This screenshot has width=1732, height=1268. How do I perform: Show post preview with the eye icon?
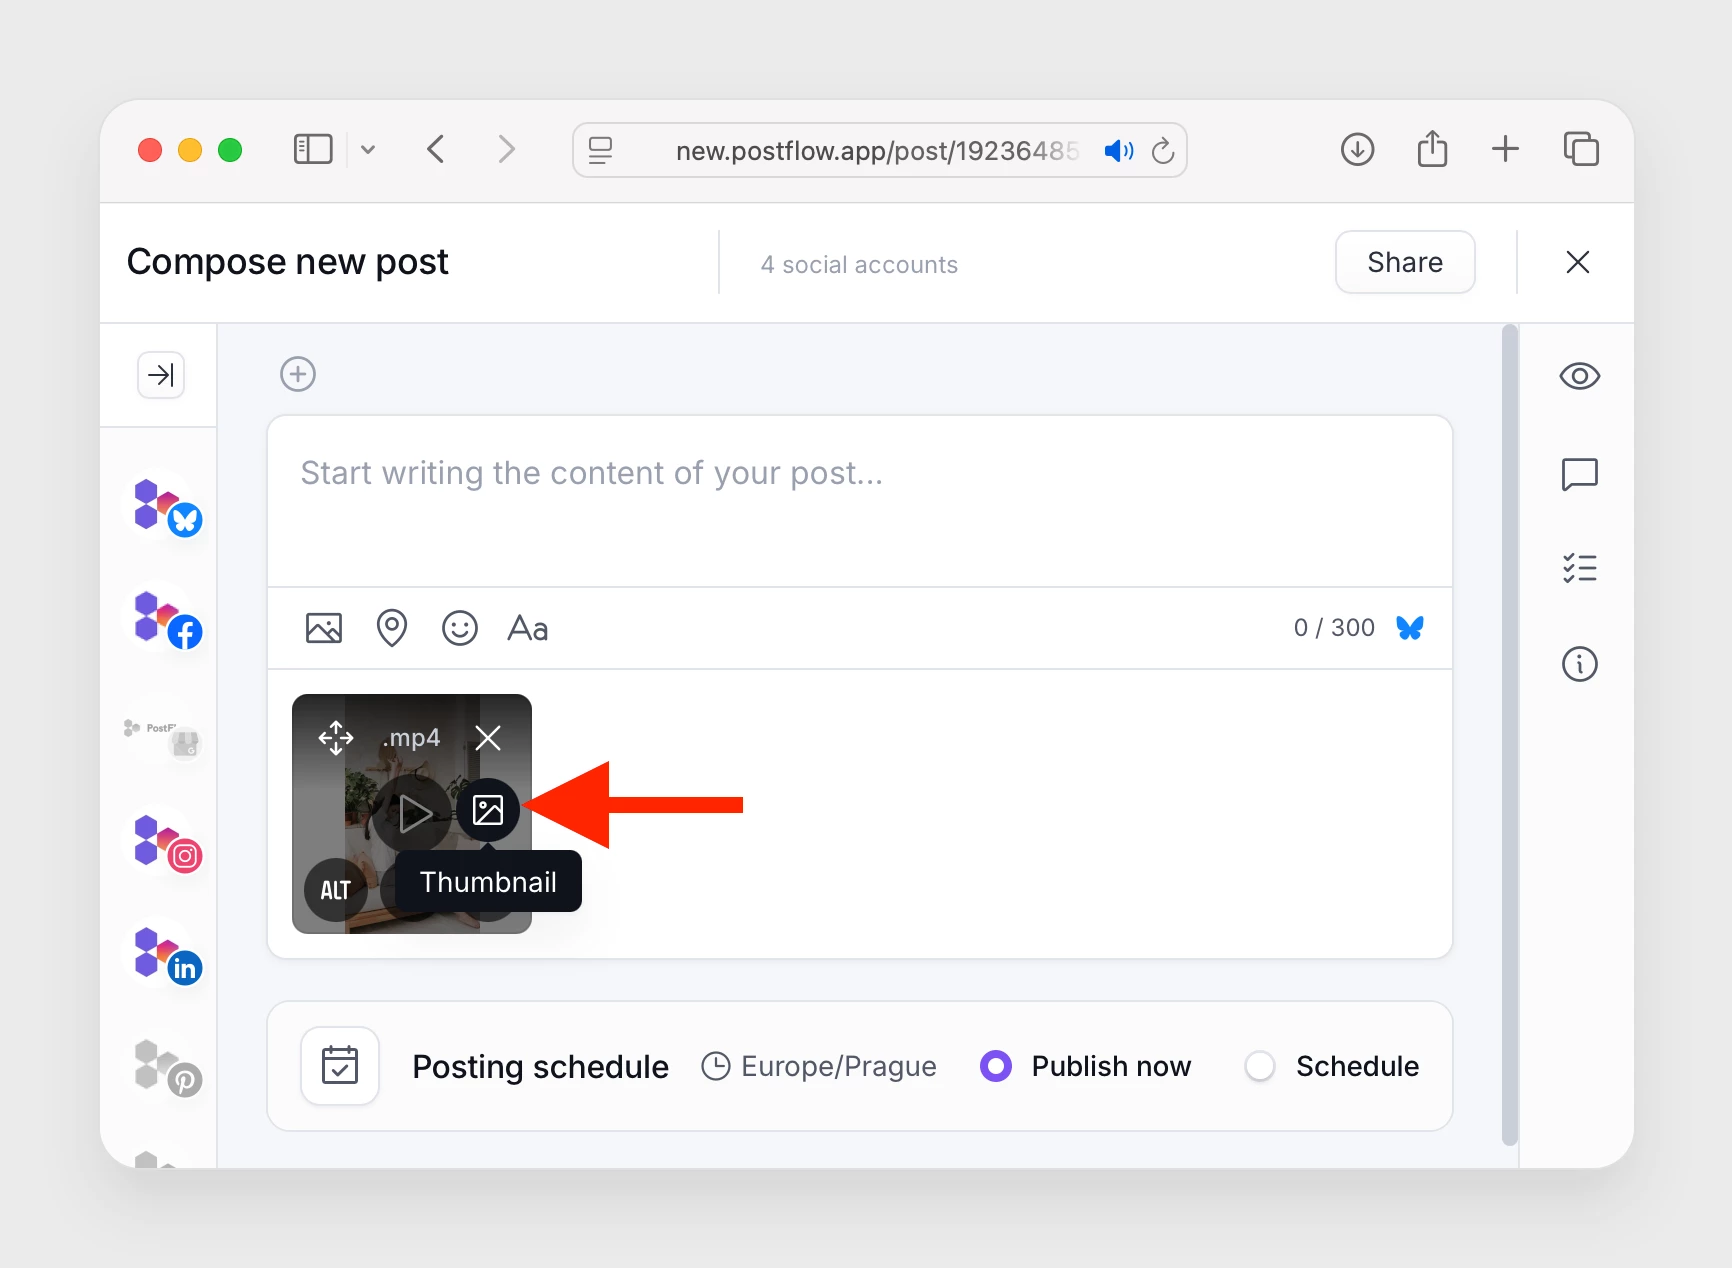point(1579,376)
